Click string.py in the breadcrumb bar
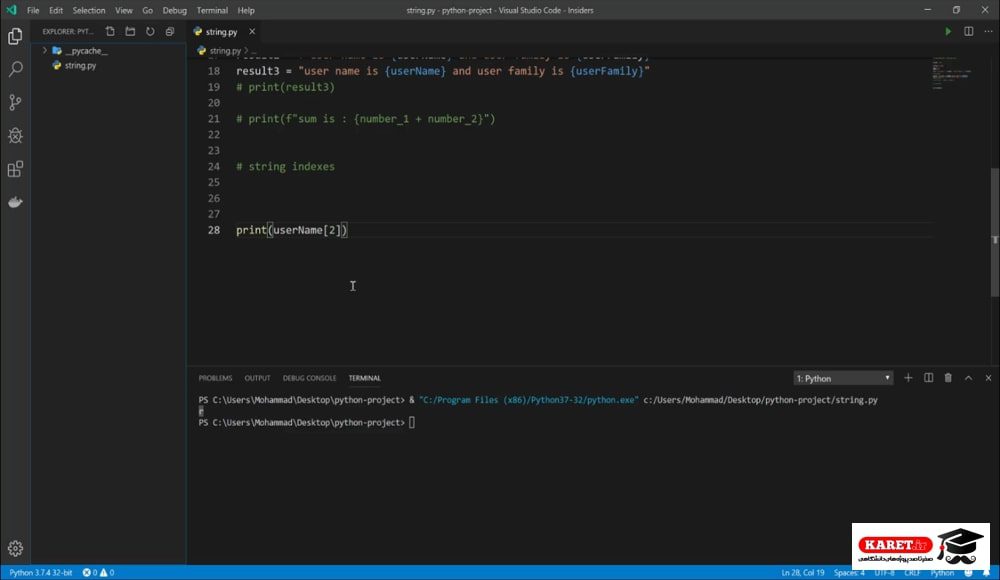The height and width of the screenshot is (580, 1000). [224, 50]
